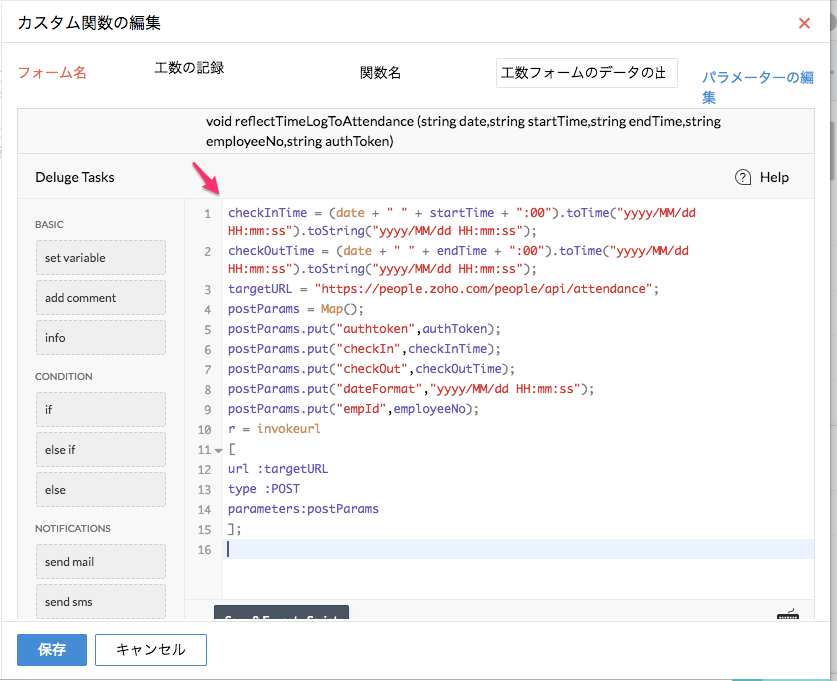Select the 'info' task block
The width and height of the screenshot is (837, 681).
click(101, 338)
